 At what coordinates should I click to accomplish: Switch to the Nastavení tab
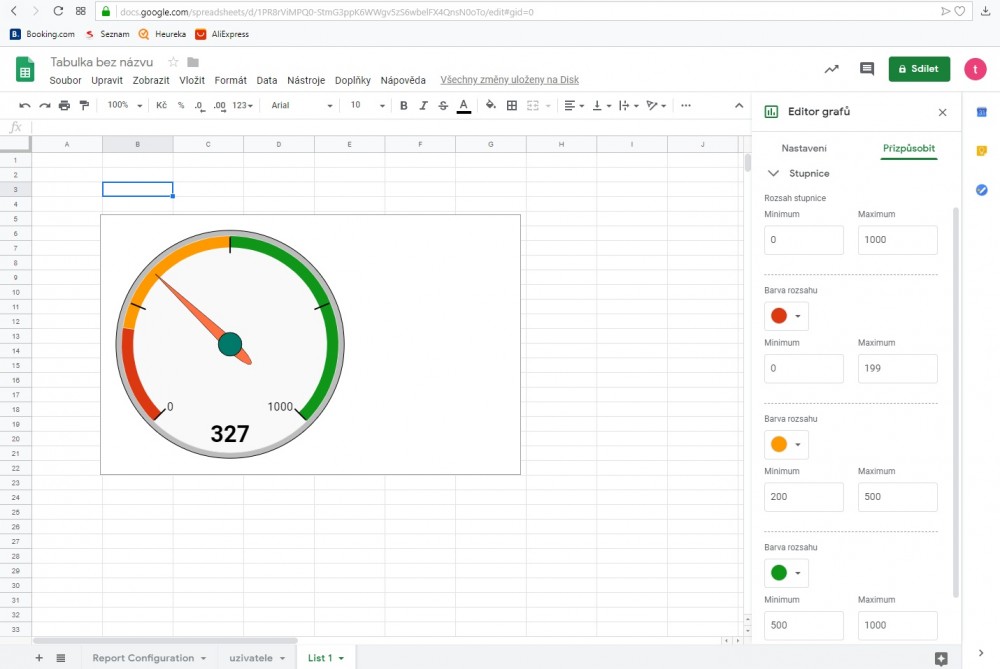804,148
